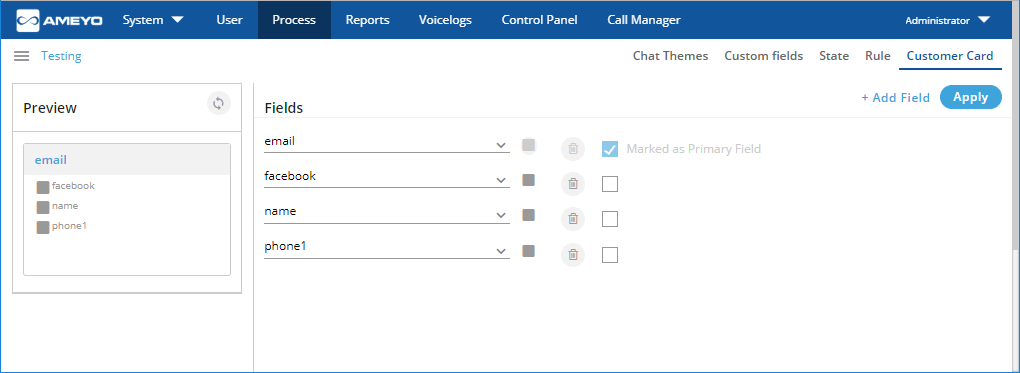Image resolution: width=1020 pixels, height=373 pixels.
Task: Open the Control Panel menu
Action: click(539, 20)
